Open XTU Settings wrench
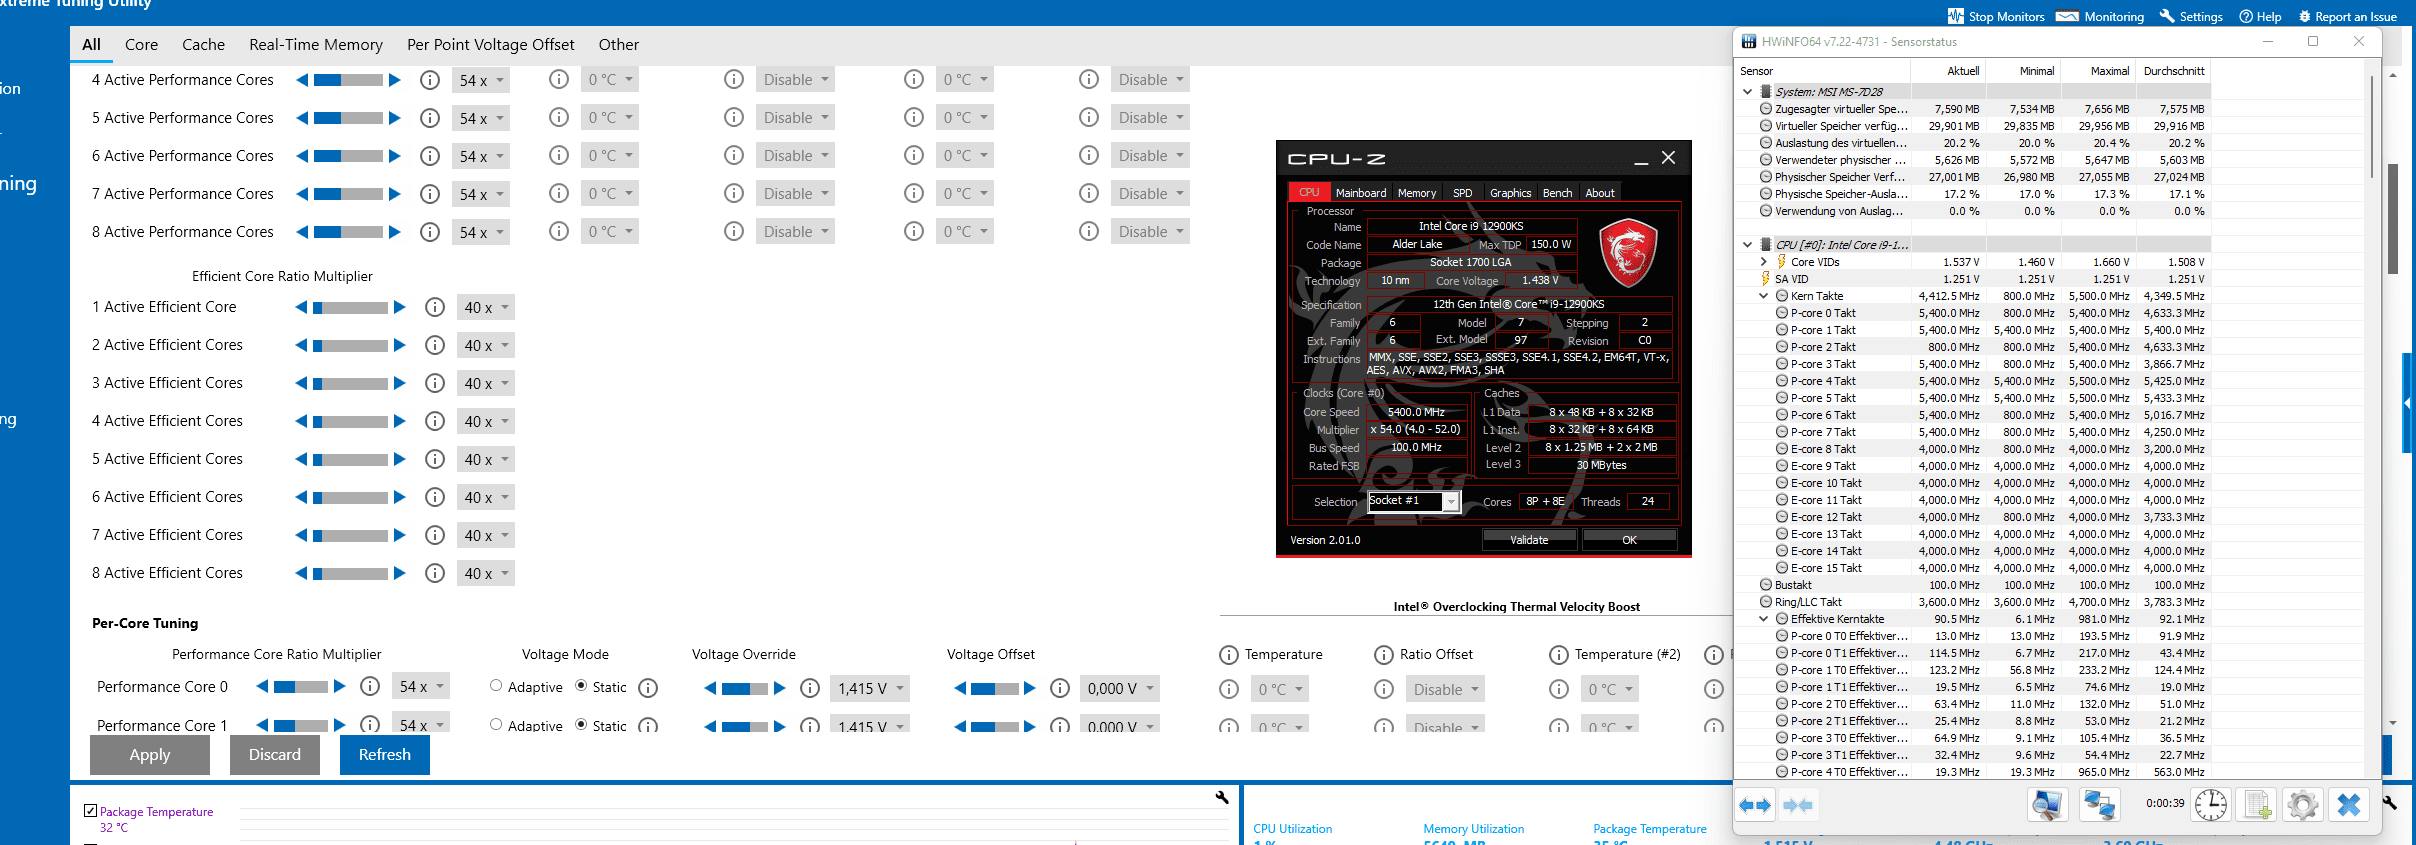Viewport: 2416px width, 845px height. coord(2191,16)
